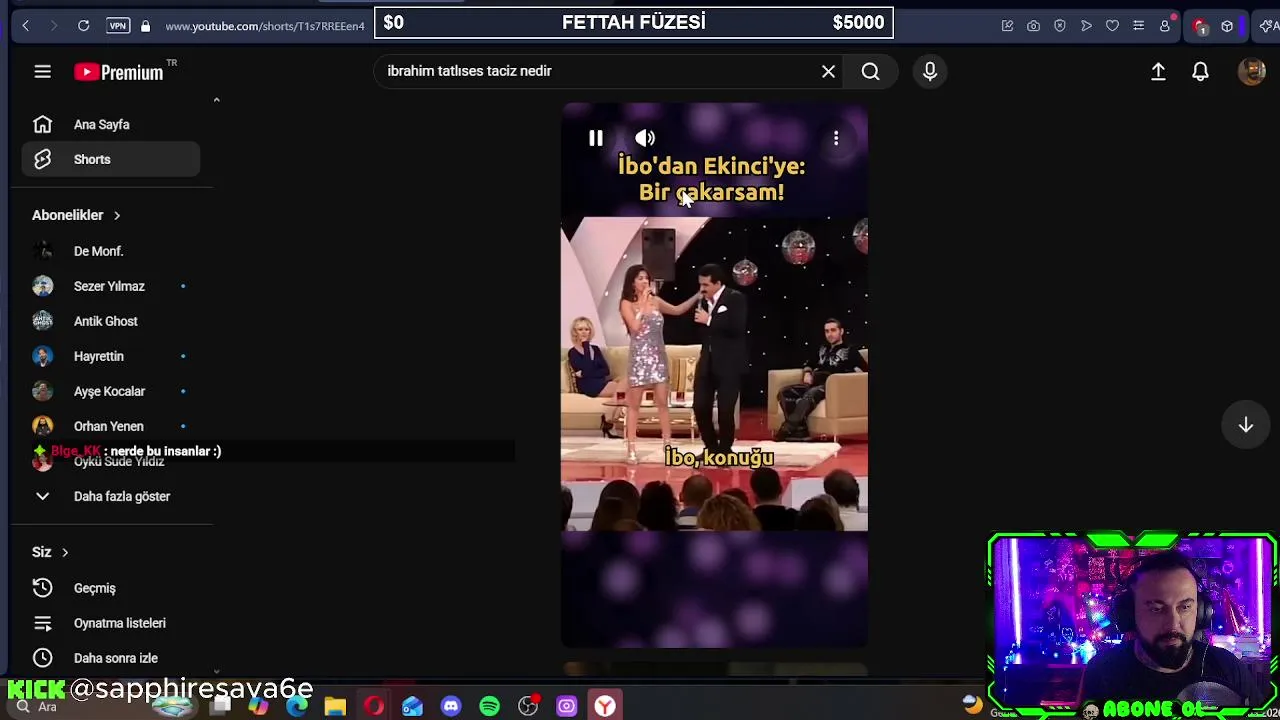Open the extensions cube icon
This screenshot has height=720, width=1280.
pyautogui.click(x=1227, y=26)
